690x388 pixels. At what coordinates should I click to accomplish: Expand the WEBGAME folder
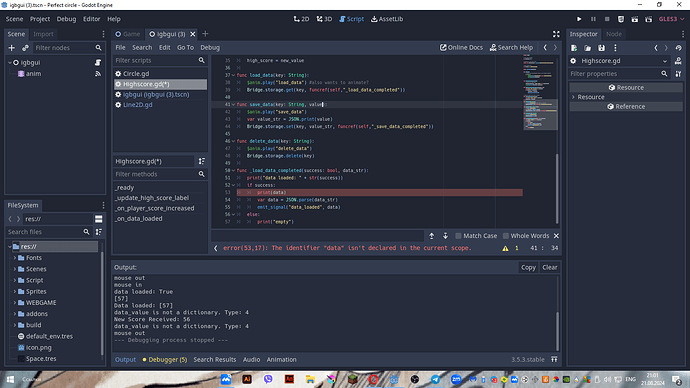15,303
